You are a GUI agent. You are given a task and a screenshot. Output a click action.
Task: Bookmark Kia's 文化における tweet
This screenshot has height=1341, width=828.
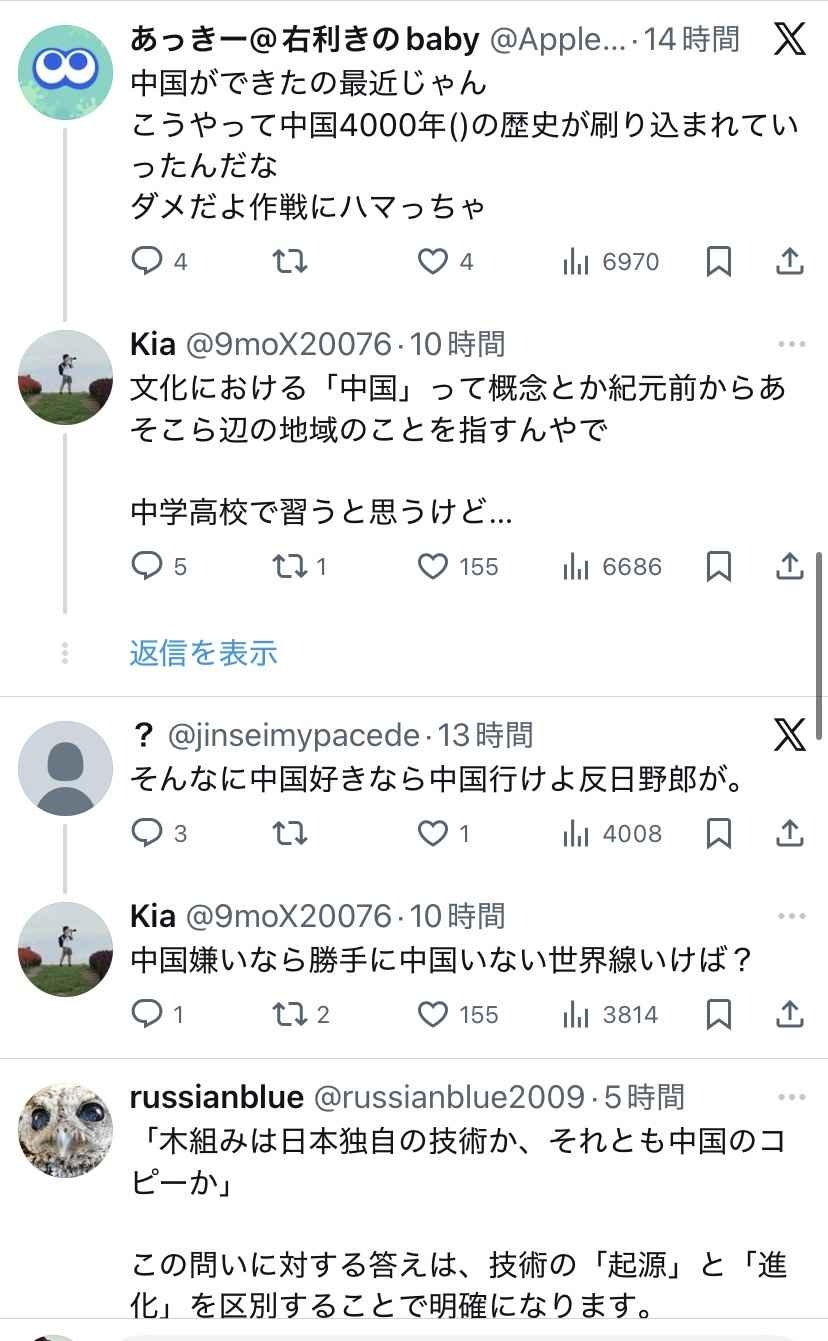(718, 566)
